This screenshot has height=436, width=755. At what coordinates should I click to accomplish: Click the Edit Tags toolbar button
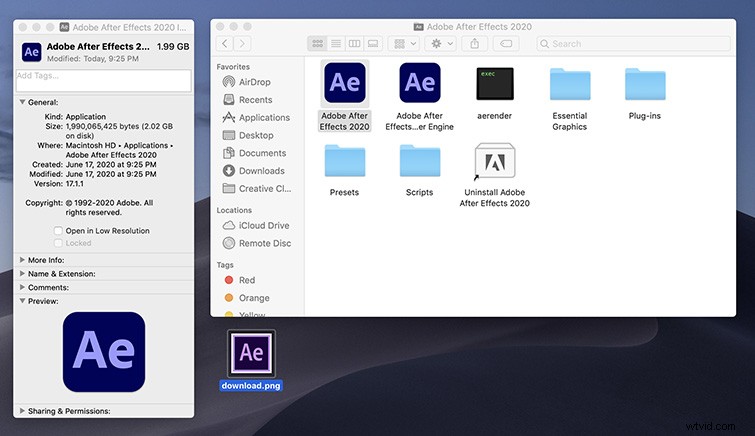tap(506, 44)
